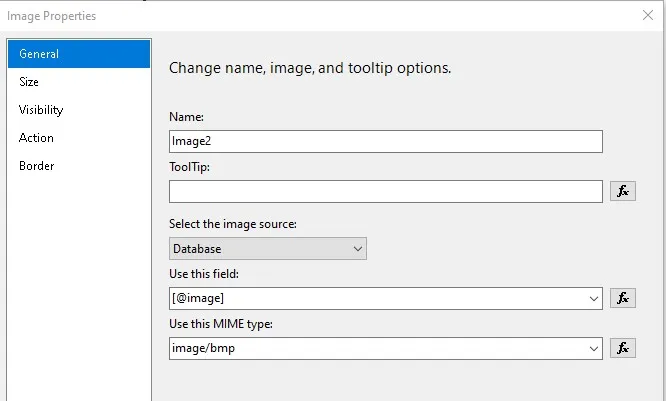Screen dimensions: 666x401
Task: Click the 'Change name, image, and tooltip options' heading
Action: [310, 69]
